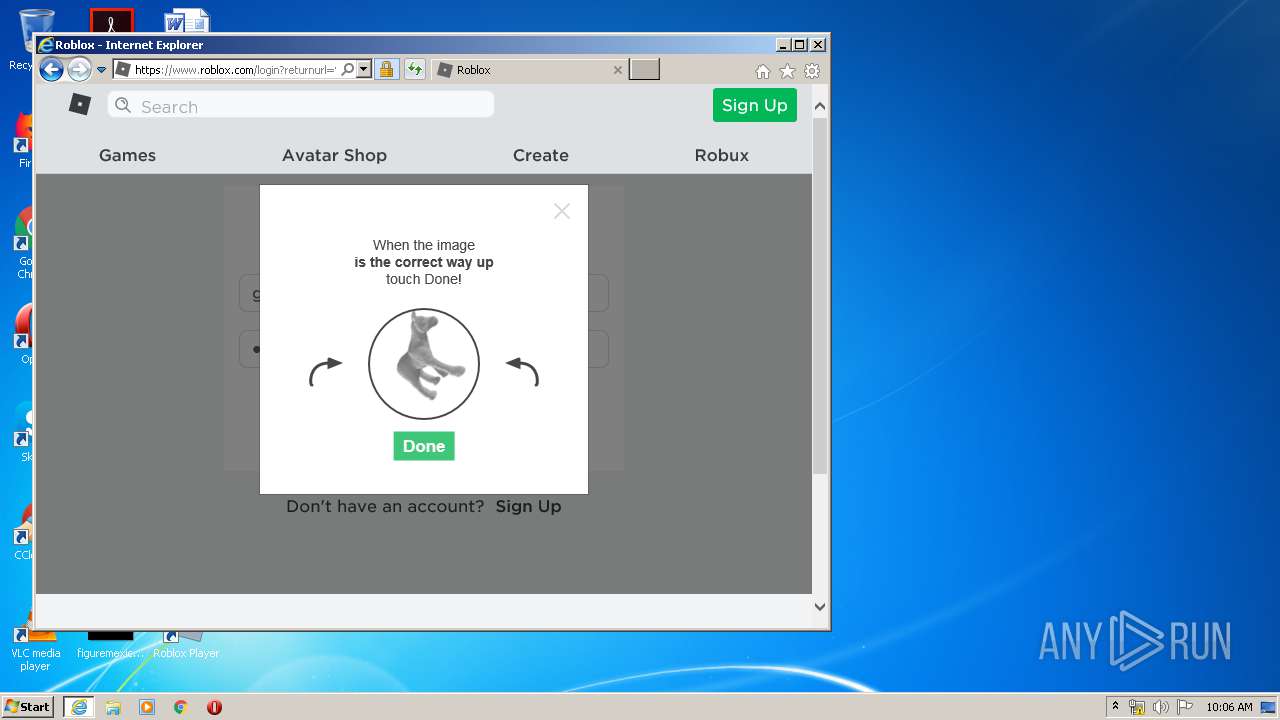The image size is (1280, 720).
Task: Open the Windows Start menu
Action: click(x=27, y=706)
